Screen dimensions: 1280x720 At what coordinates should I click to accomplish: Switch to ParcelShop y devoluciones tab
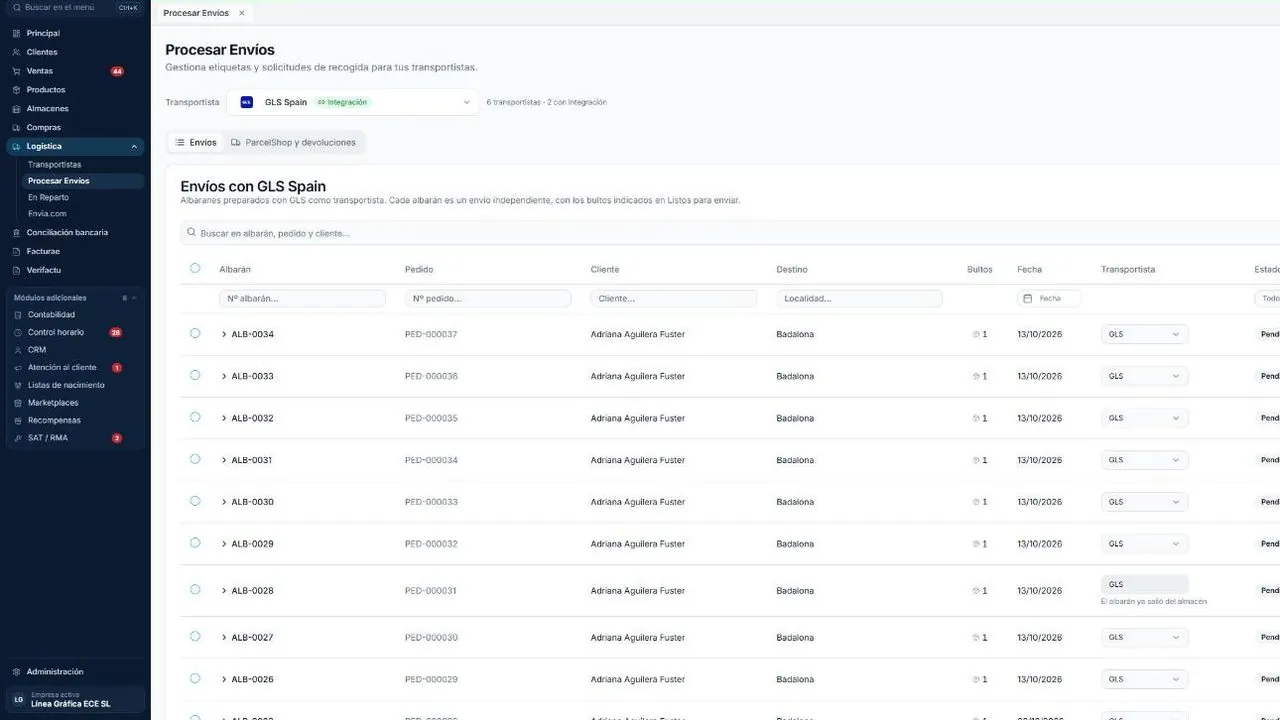click(x=293, y=143)
